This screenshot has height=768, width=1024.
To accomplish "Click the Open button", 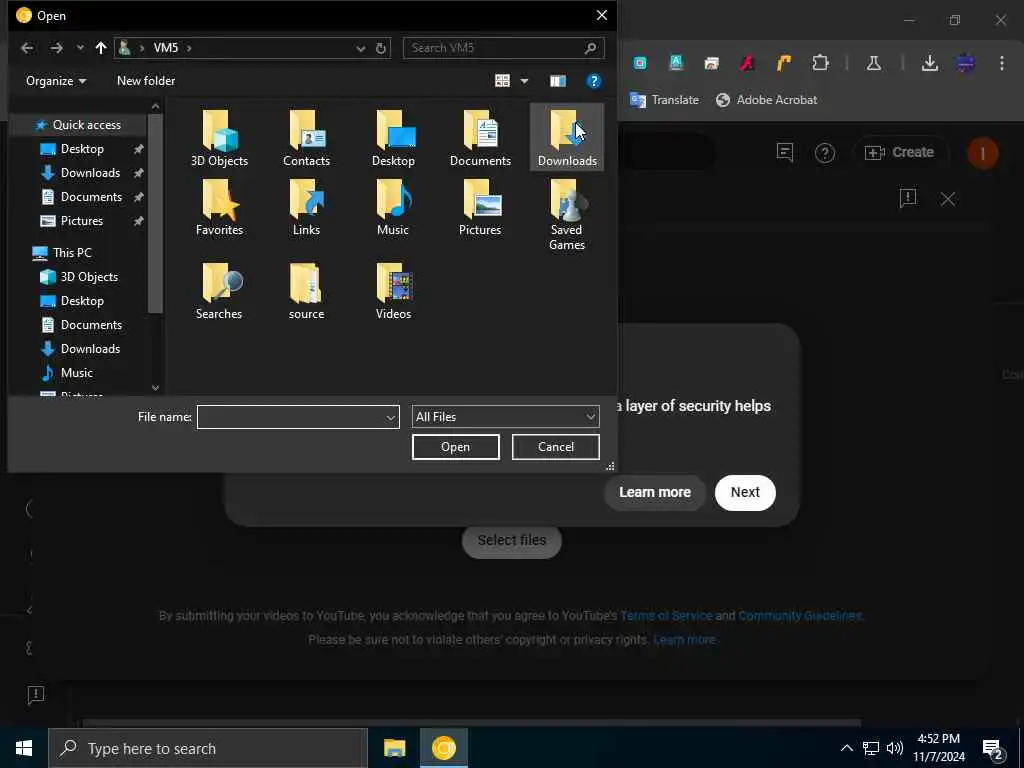I will pos(455,447).
